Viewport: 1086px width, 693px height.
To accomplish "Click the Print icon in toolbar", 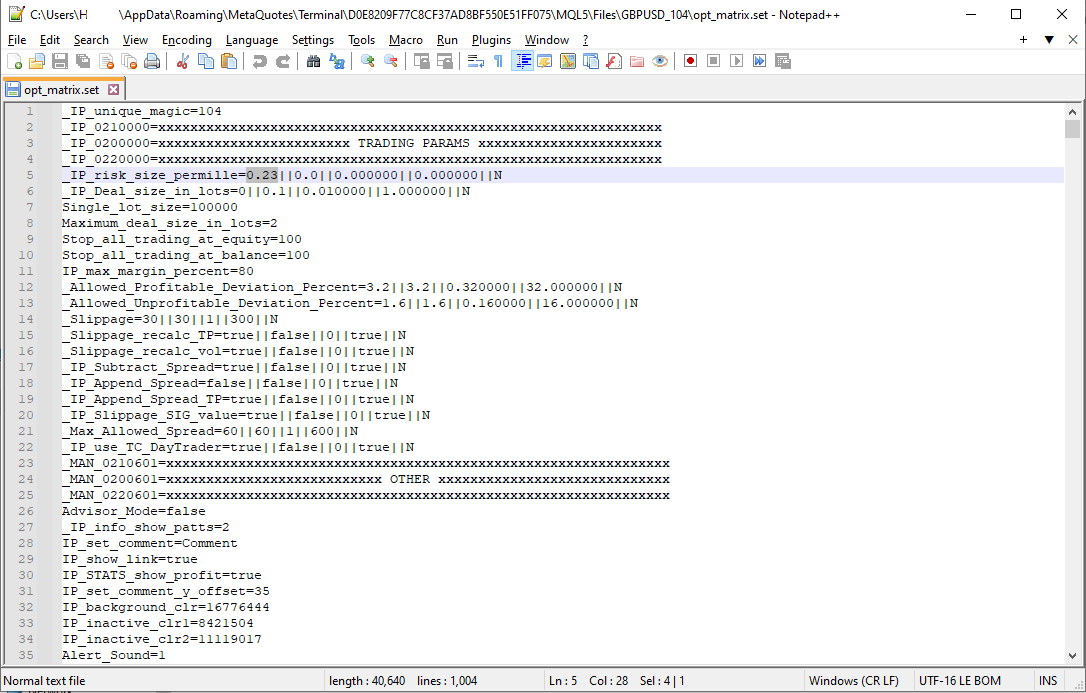I will tap(152, 62).
